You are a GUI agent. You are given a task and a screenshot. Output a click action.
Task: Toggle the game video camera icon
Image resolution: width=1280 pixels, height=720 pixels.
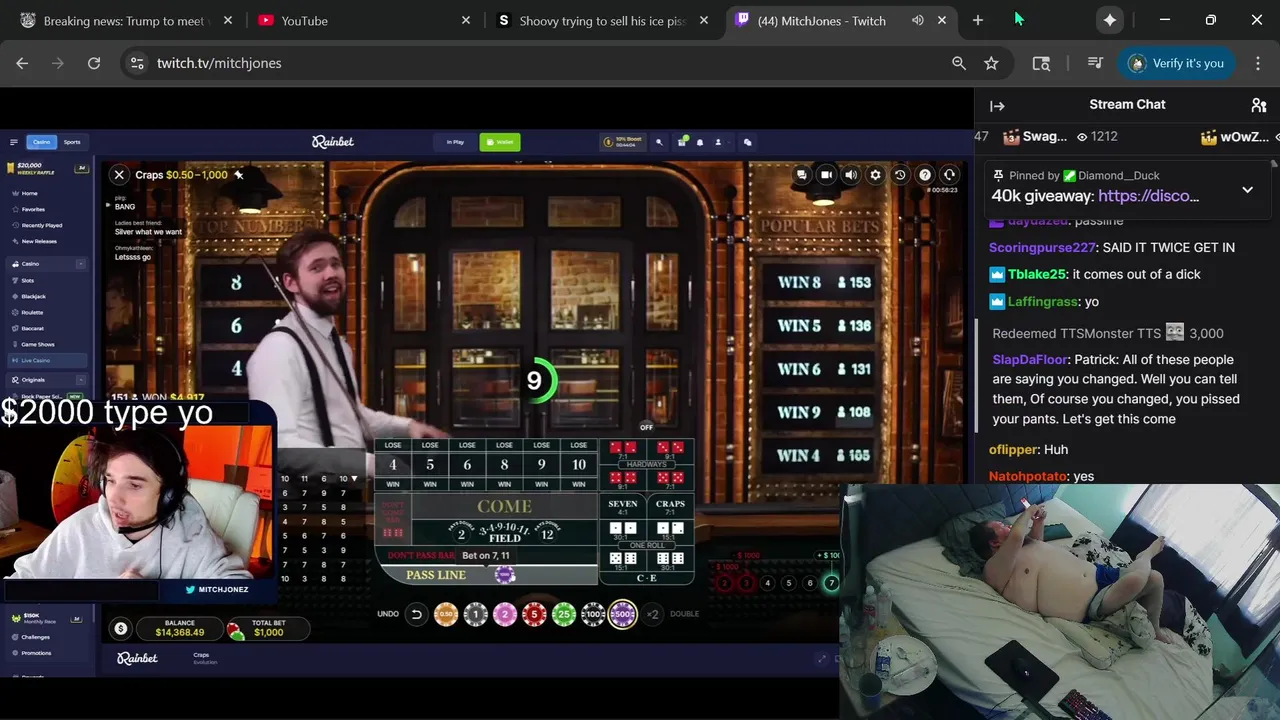[x=826, y=175]
